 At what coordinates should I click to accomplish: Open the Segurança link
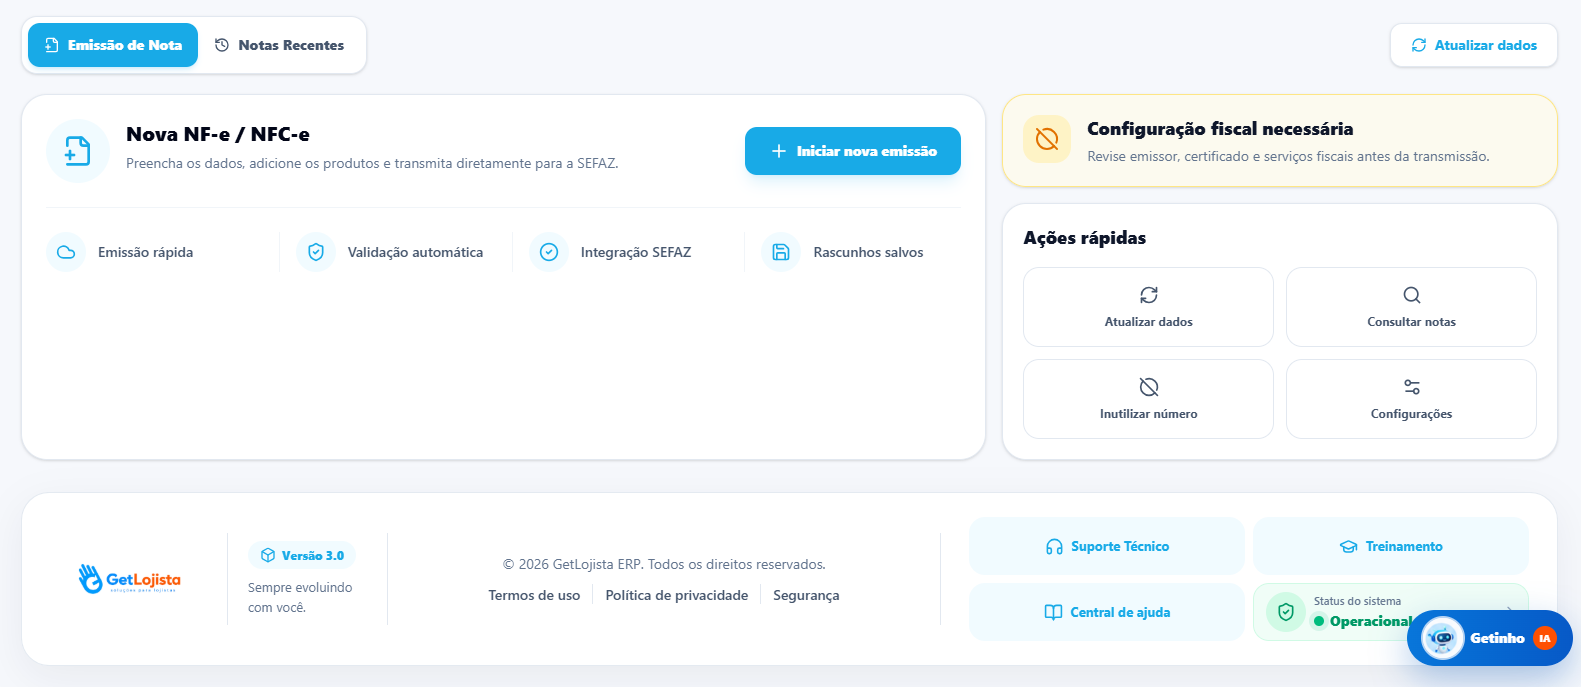click(806, 595)
